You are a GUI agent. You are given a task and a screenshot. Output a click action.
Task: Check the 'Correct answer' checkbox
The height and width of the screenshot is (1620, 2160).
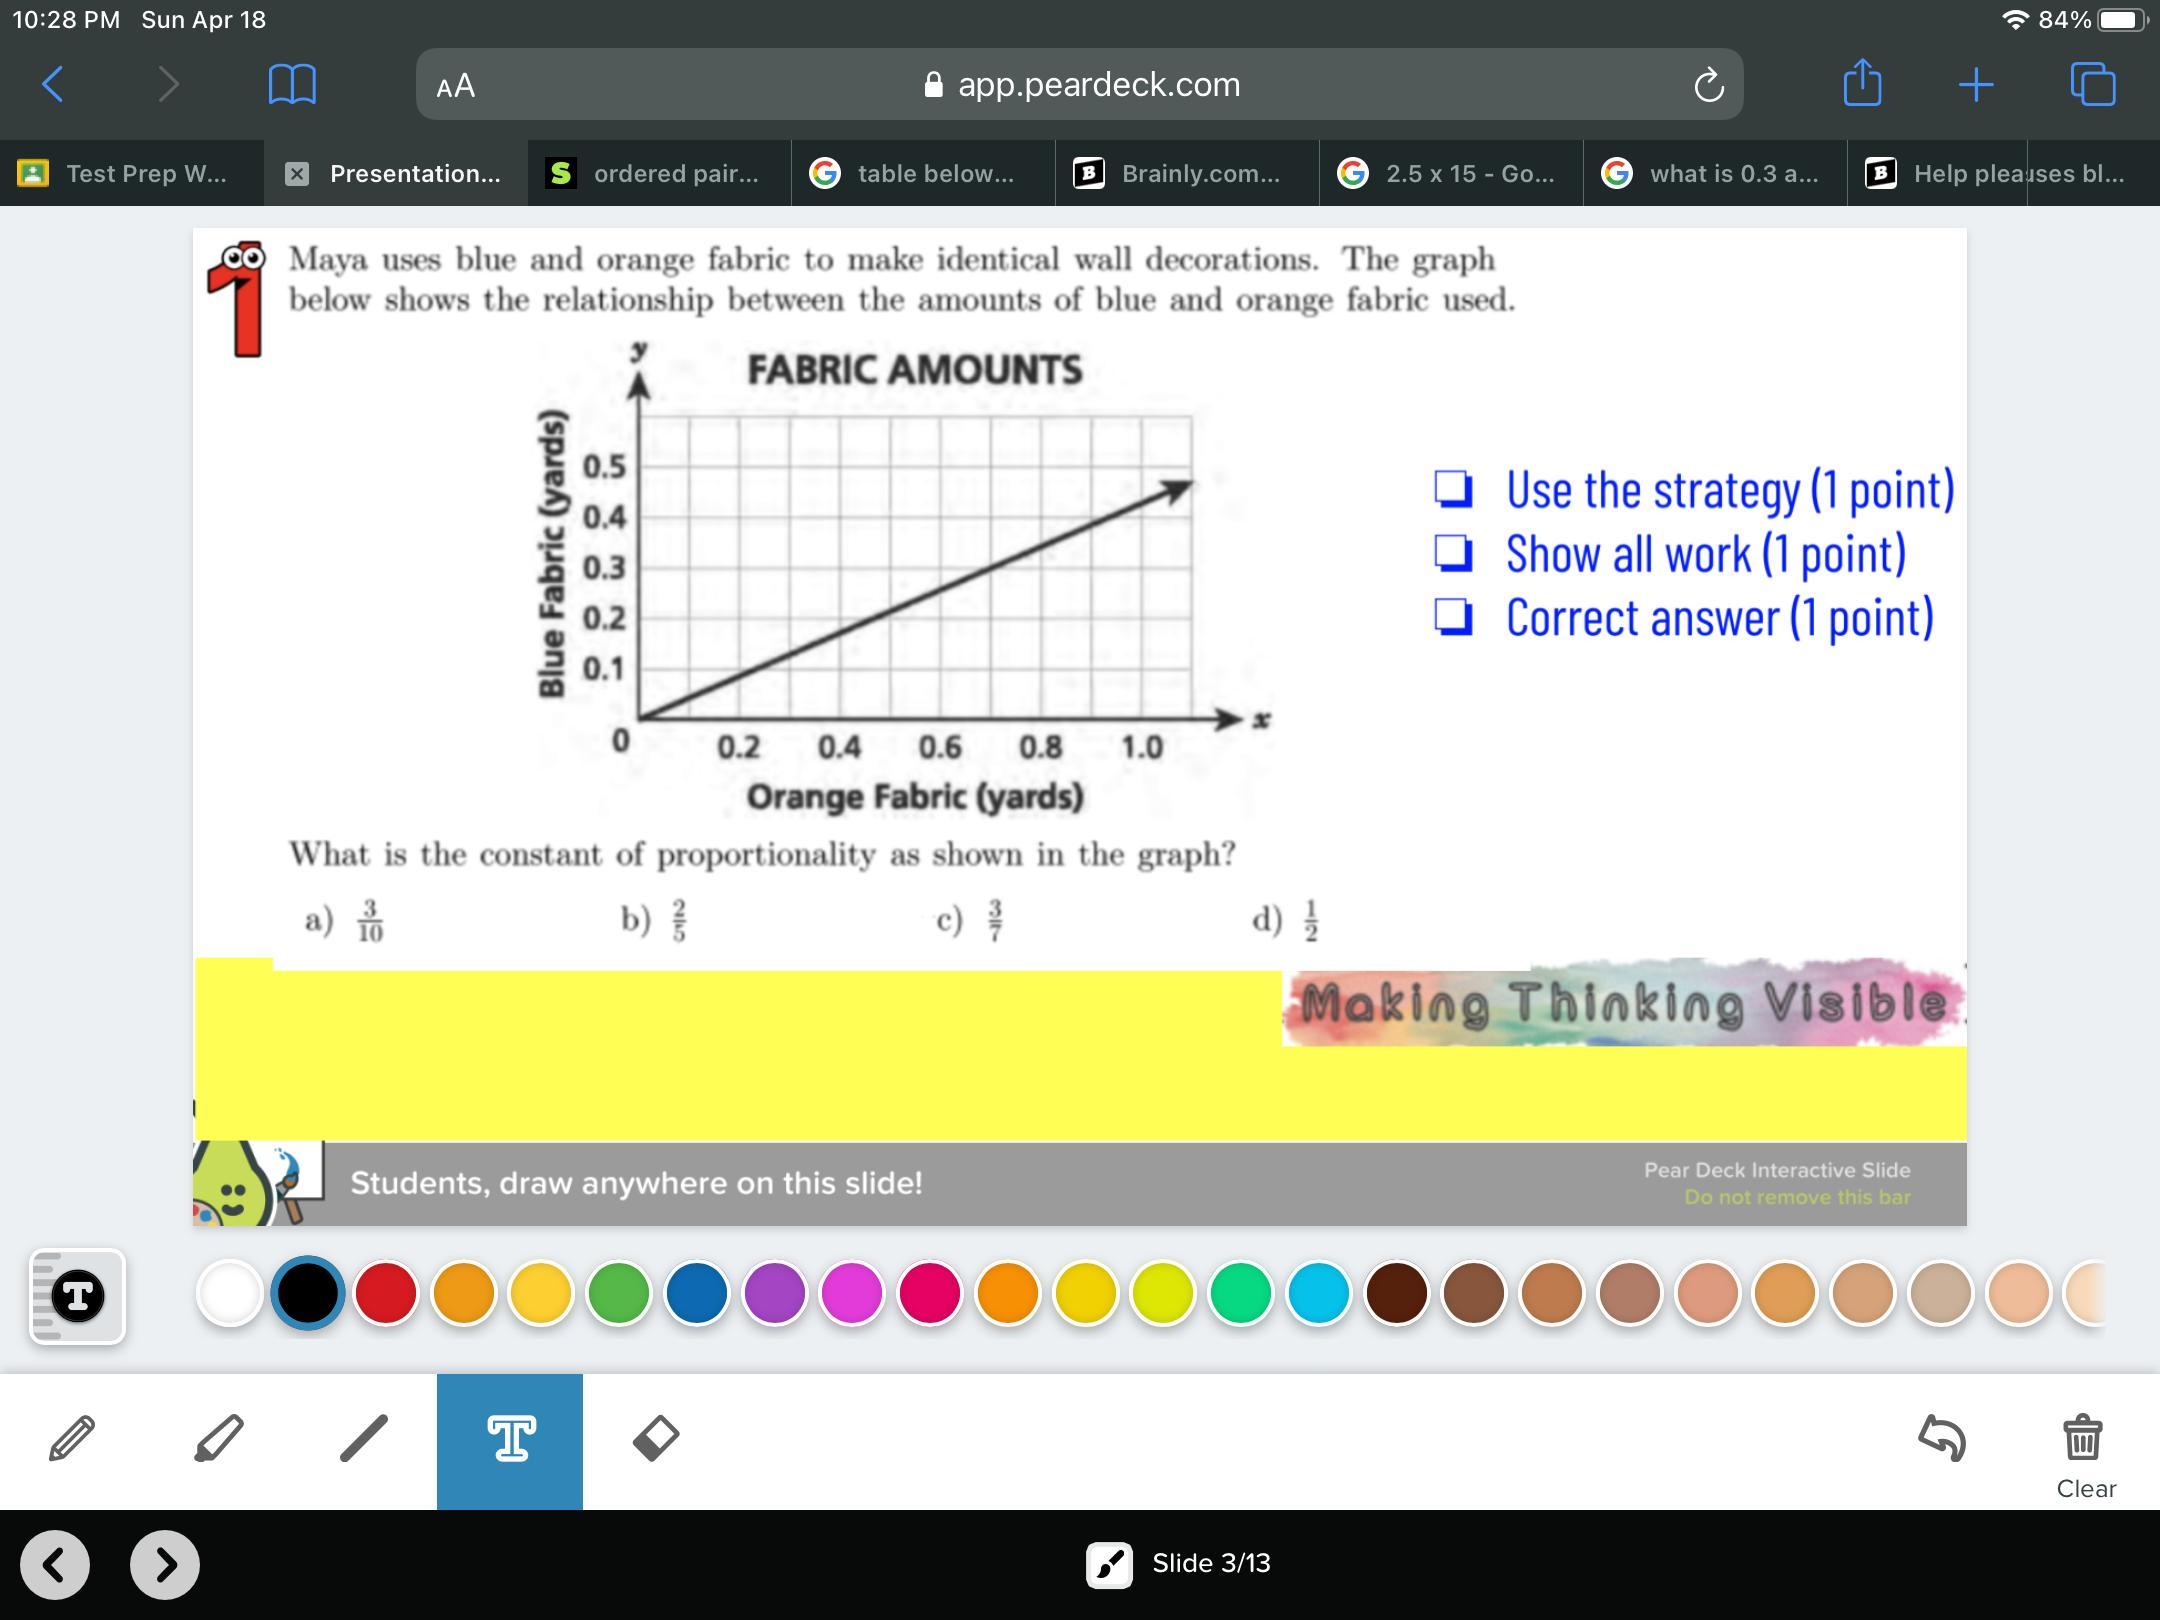tap(1453, 617)
